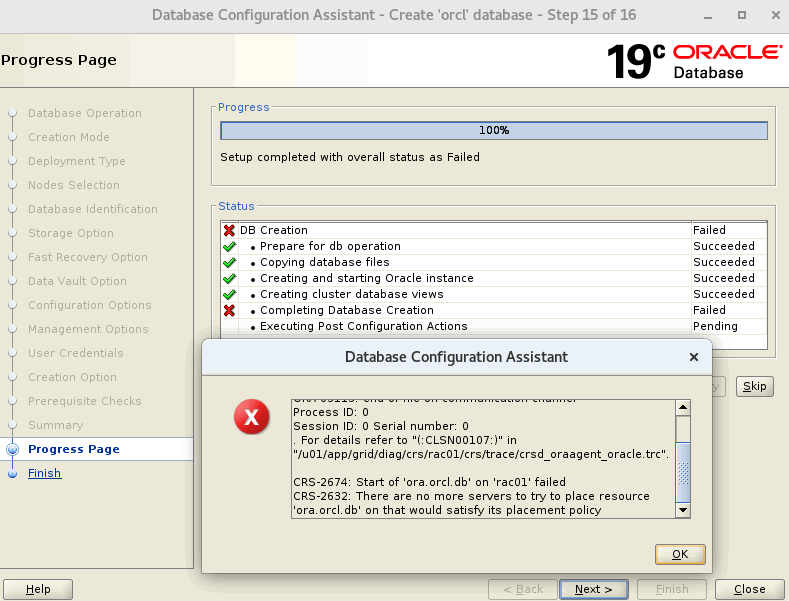Select Progress Page step in the sidebar
This screenshot has width=789, height=601.
tap(73, 449)
